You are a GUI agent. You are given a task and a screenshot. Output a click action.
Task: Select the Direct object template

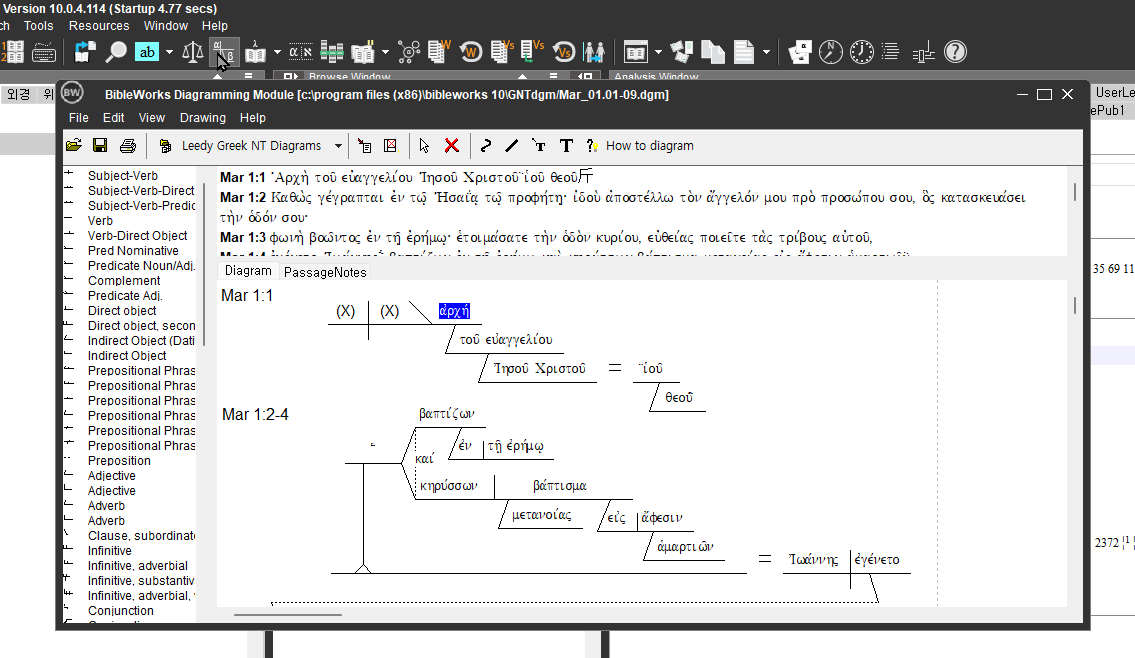pos(122,311)
